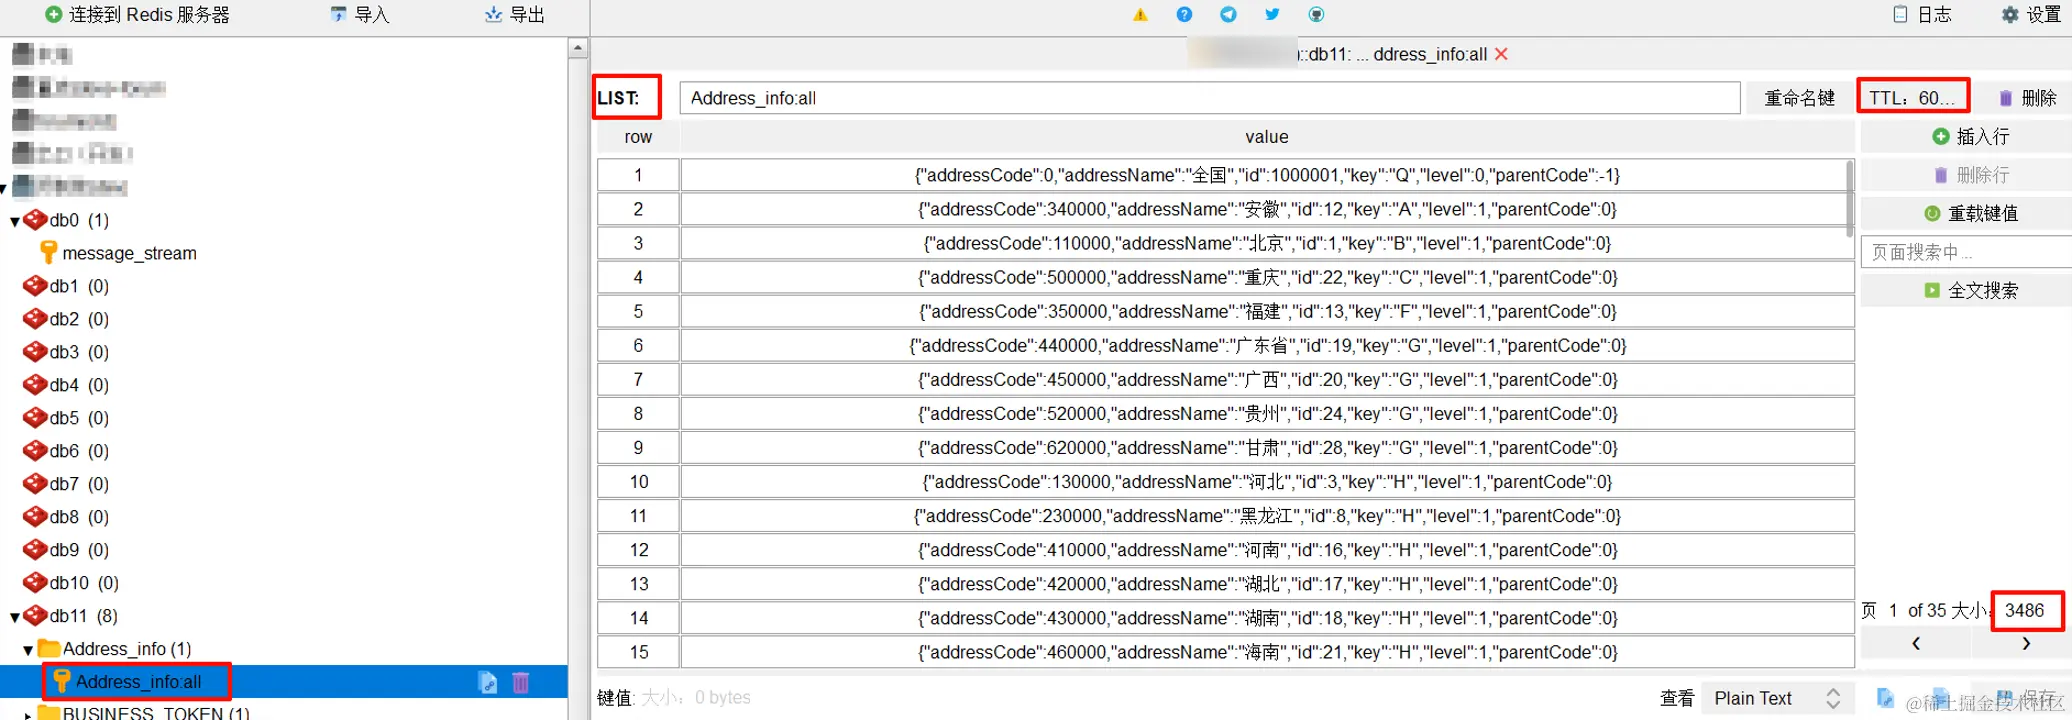Open the 日志 (Log) panel

tap(1922, 15)
